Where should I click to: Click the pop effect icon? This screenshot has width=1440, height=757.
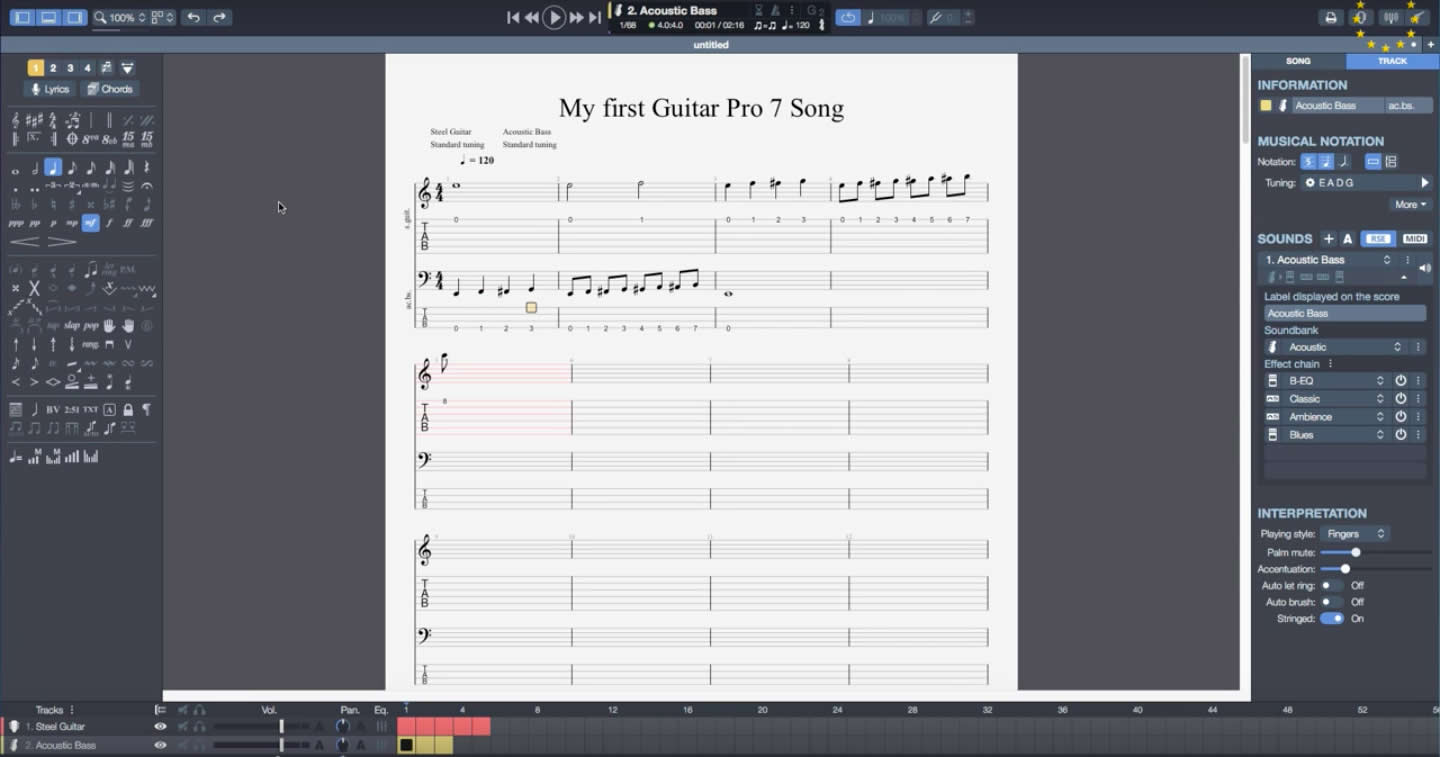coord(90,325)
